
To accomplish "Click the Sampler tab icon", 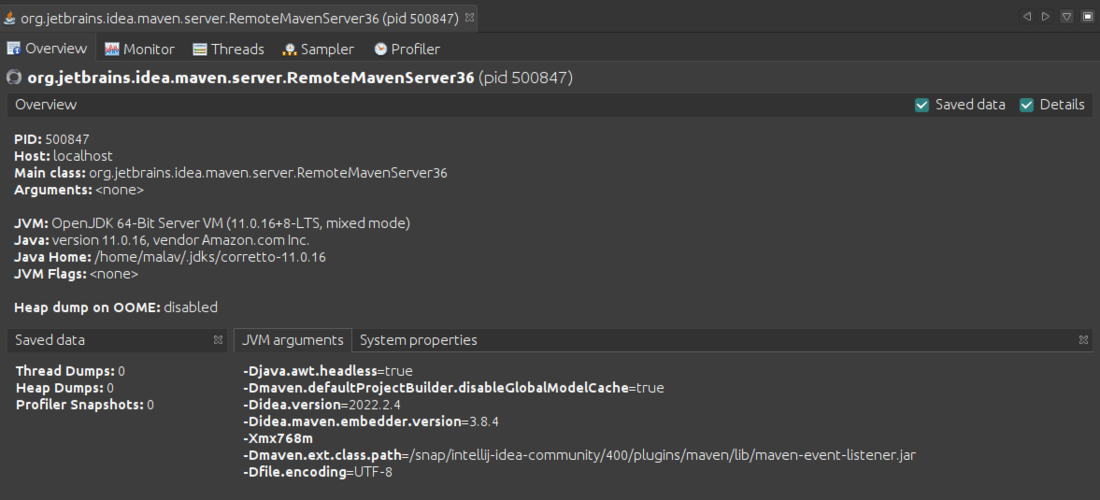I will pos(290,49).
